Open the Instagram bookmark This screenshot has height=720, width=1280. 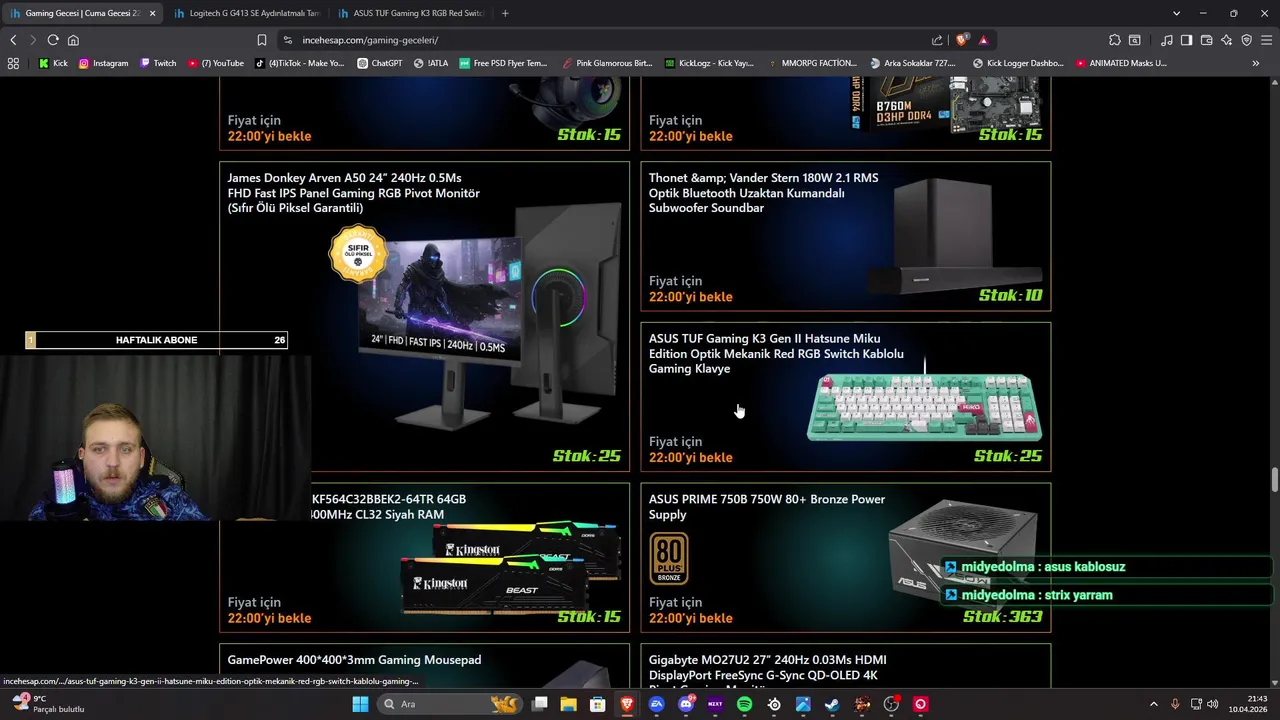point(103,63)
